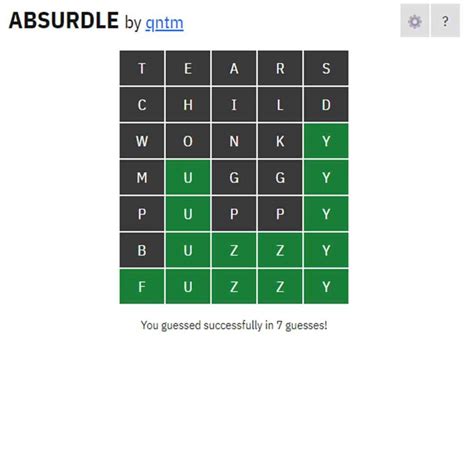The width and height of the screenshot is (474, 474).
Task: Click the D tile in CHILD row
Action: [x=326, y=104]
